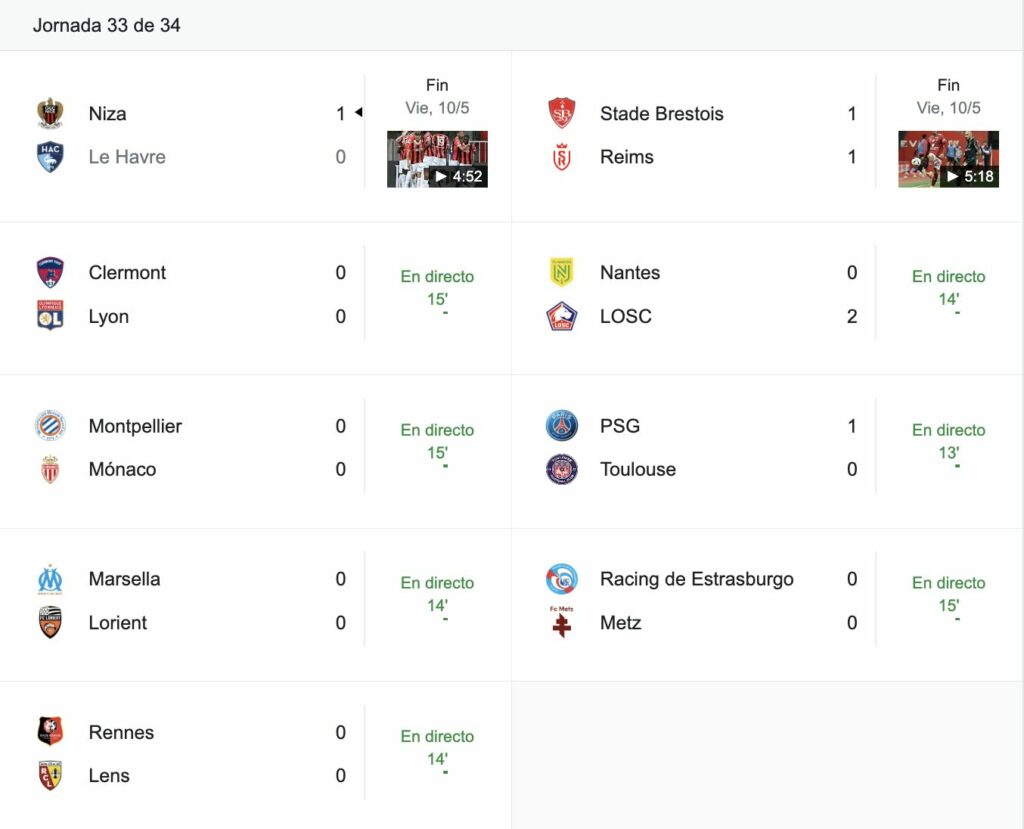The image size is (1024, 829).
Task: Open the Toulouse team name
Action: (x=638, y=469)
